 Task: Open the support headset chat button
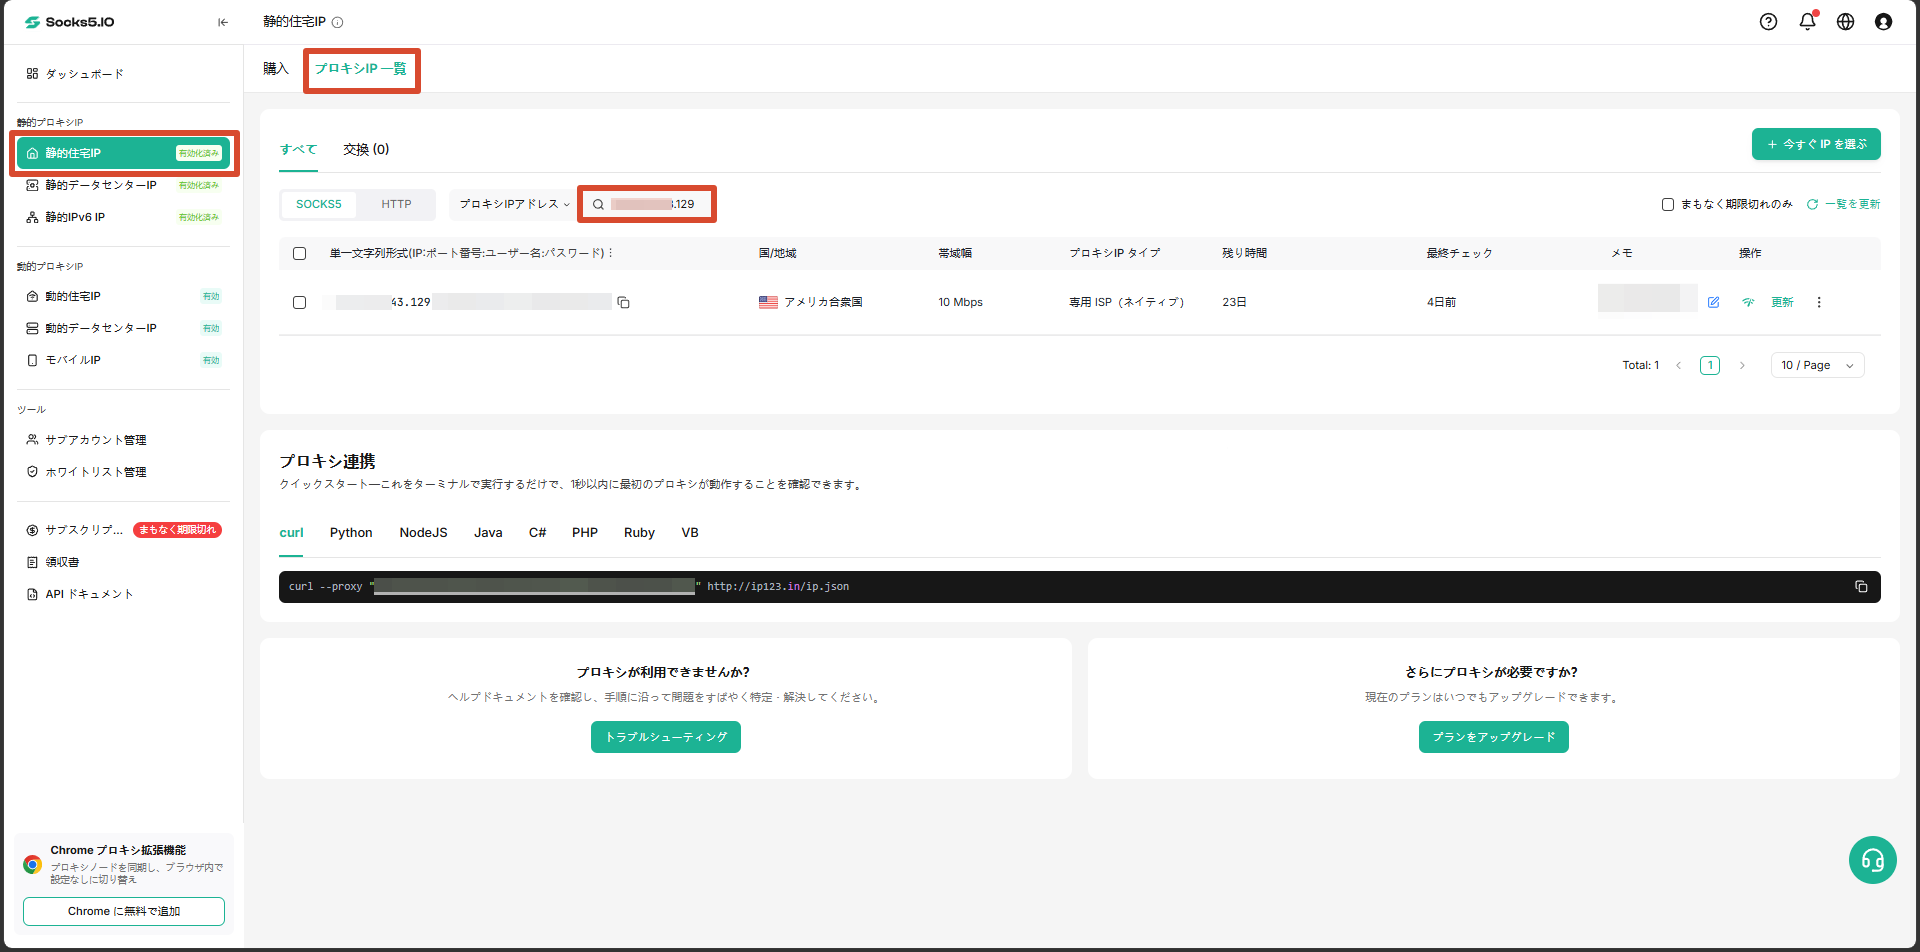(1872, 860)
